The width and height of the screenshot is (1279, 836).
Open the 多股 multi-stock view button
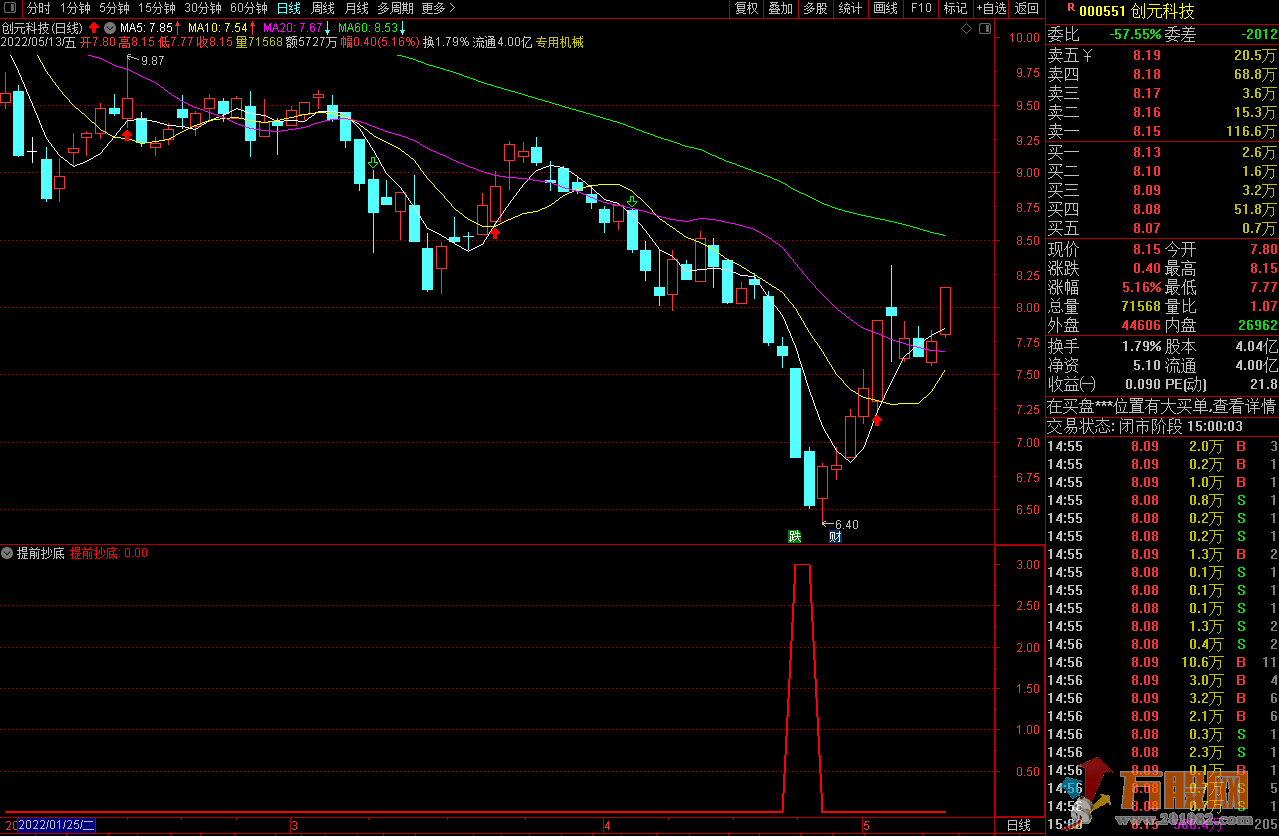(816, 8)
